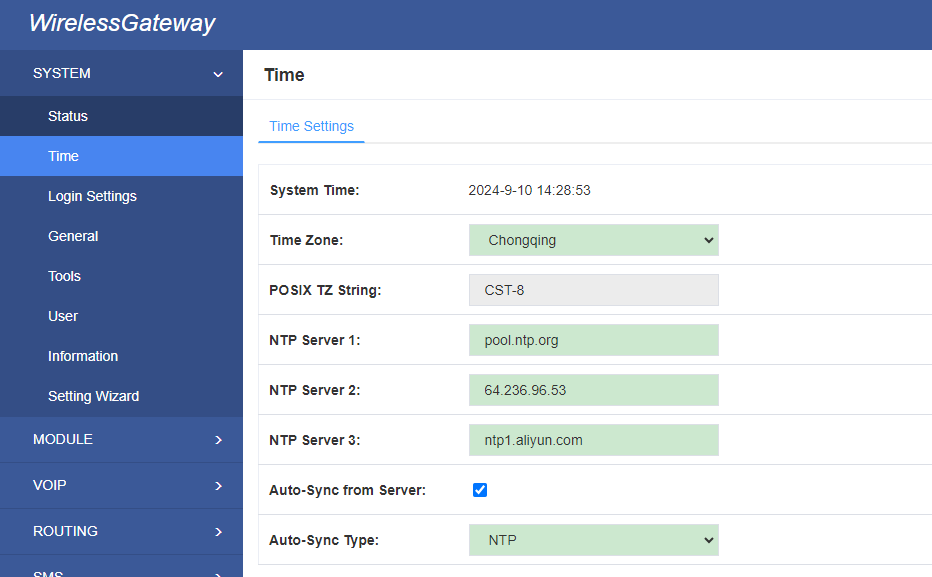Open Login Settings page
The height and width of the screenshot is (577, 932).
coord(121,196)
